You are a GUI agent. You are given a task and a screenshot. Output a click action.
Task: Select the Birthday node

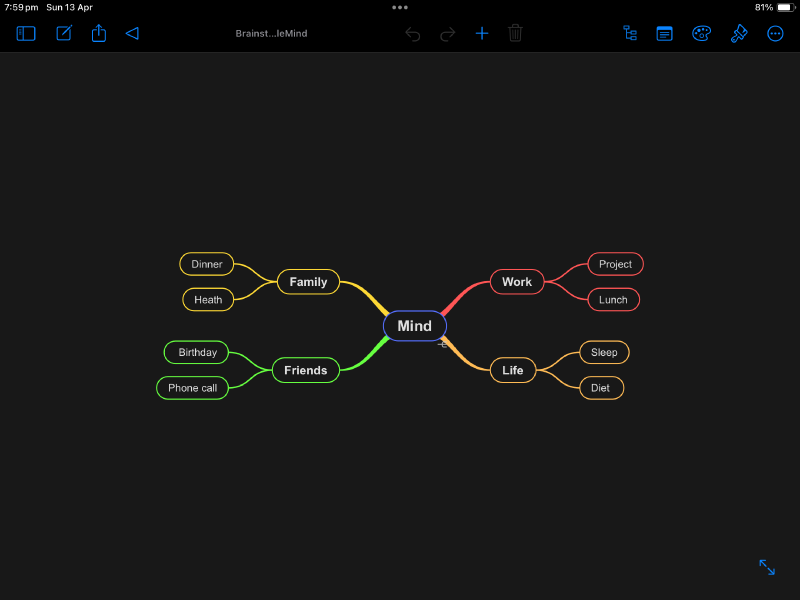point(195,352)
